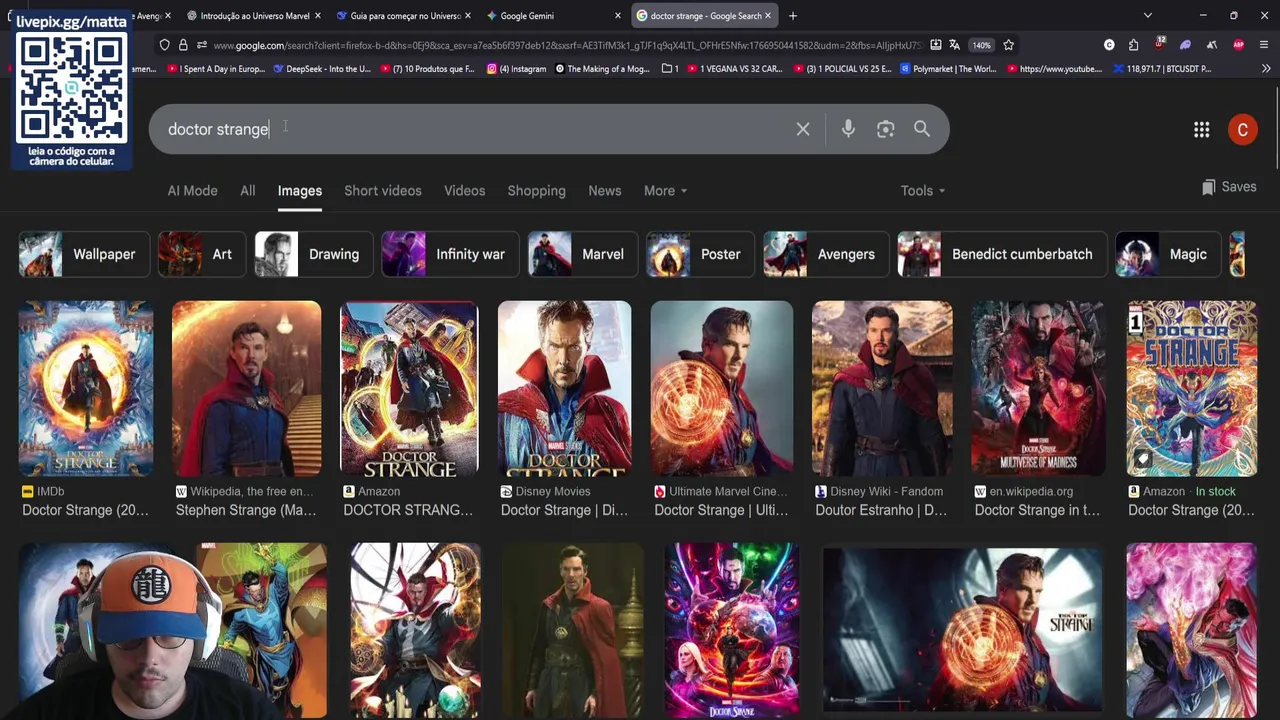Open the Tools dropdown

pos(923,191)
